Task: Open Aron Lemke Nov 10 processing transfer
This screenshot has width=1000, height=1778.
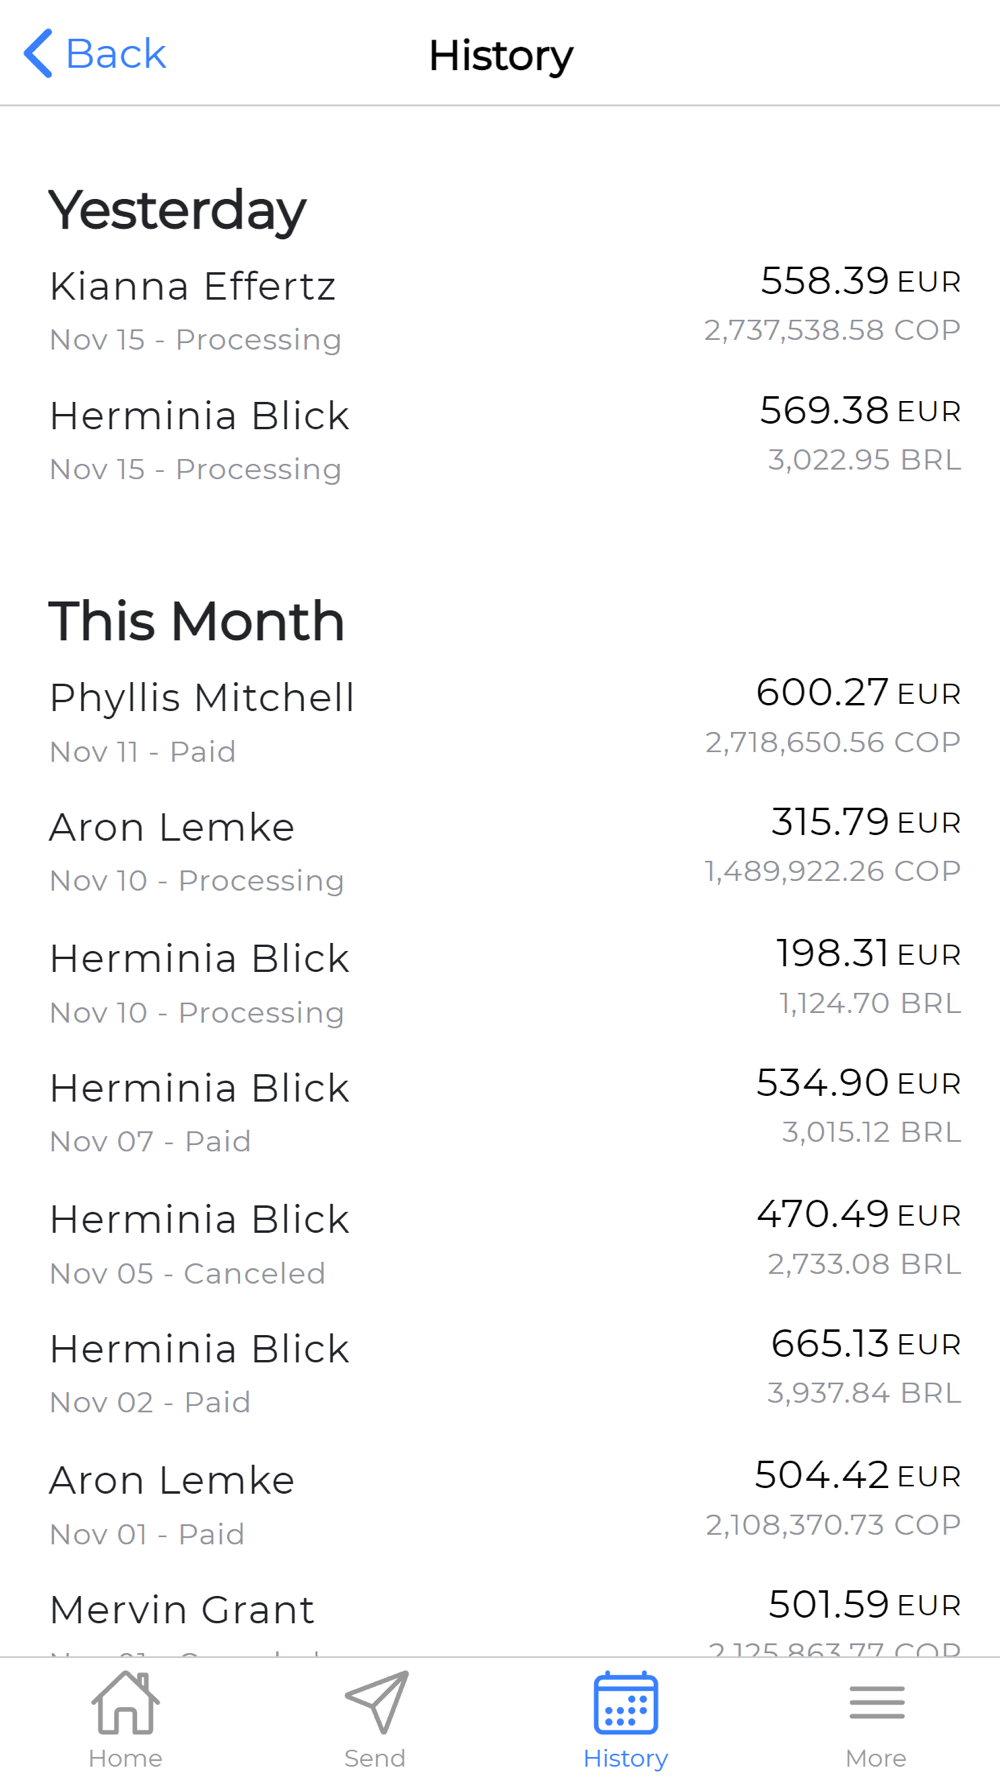Action: pyautogui.click(x=500, y=852)
